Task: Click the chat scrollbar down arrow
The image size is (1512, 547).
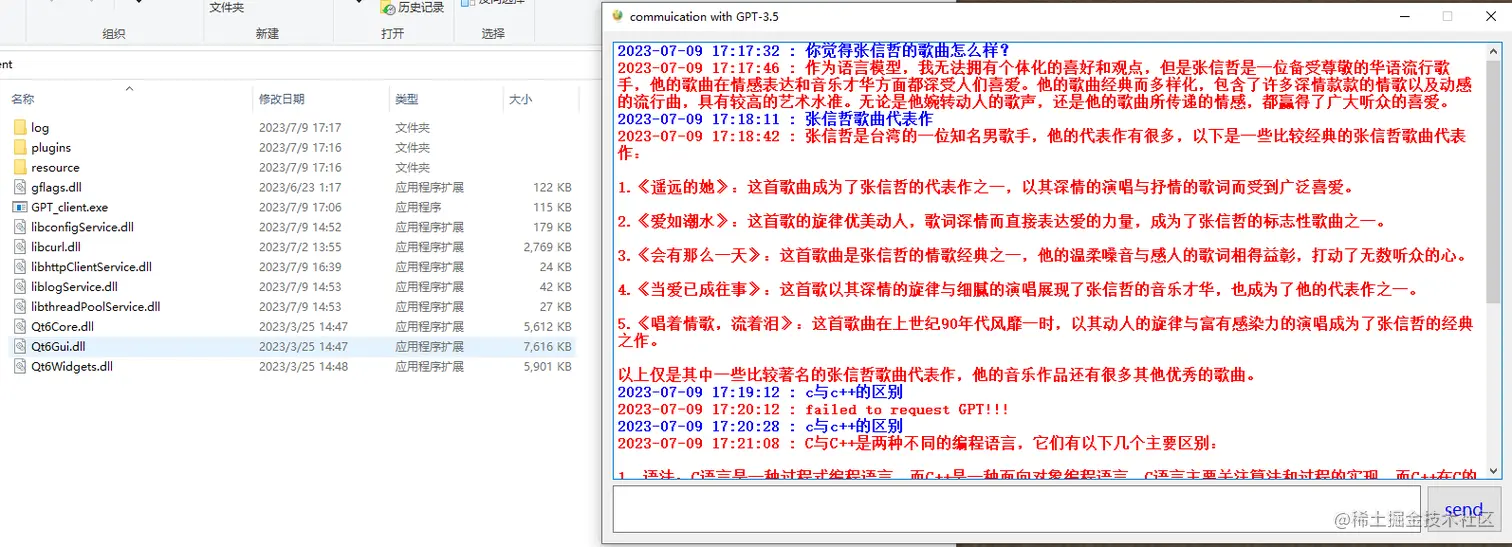Action: tap(1494, 471)
